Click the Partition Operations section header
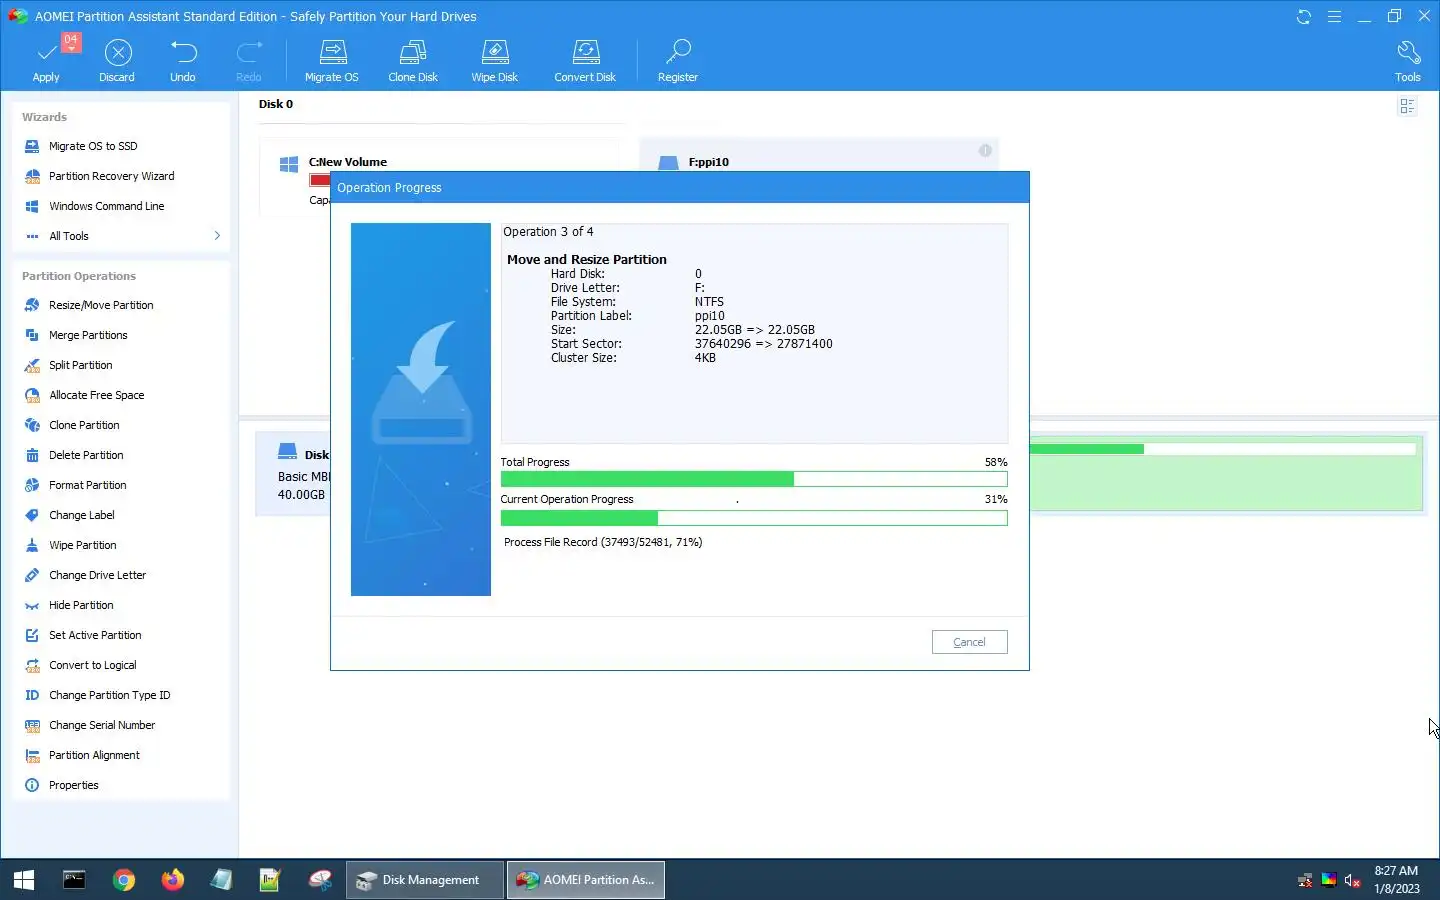1440x900 pixels. pos(79,276)
